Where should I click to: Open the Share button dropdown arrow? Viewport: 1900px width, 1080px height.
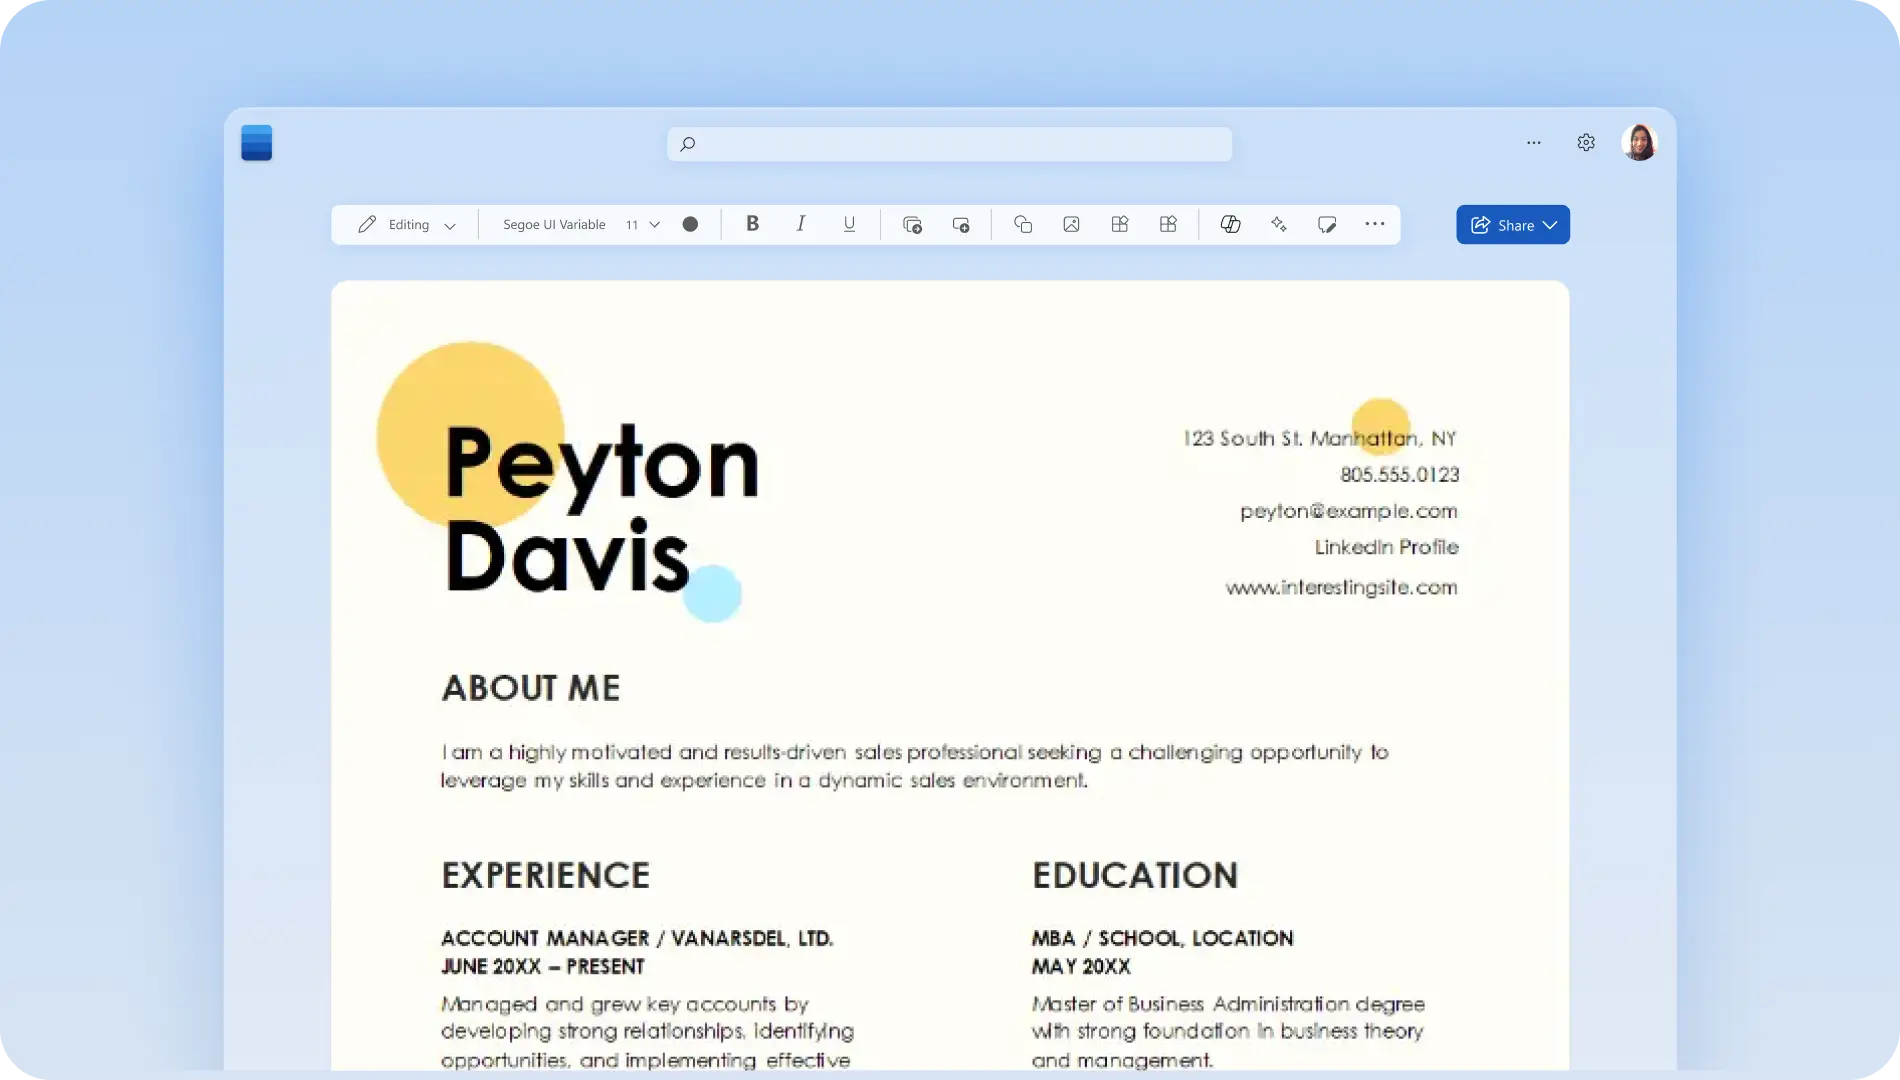tap(1550, 225)
